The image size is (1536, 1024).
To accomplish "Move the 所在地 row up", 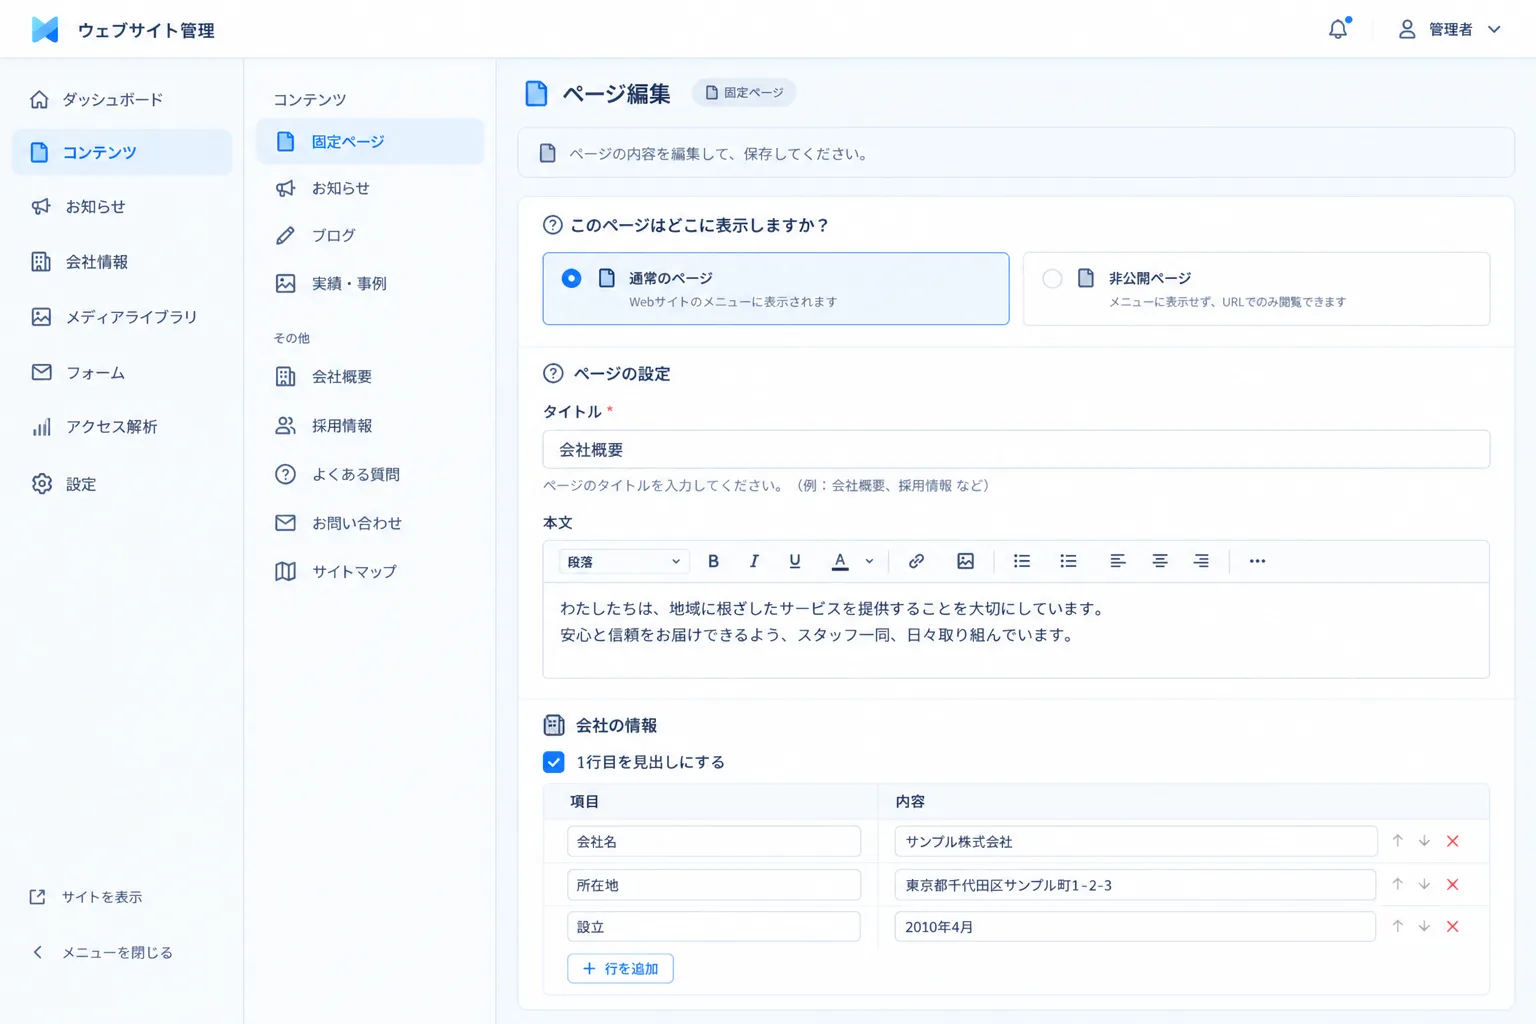I will point(1398,884).
